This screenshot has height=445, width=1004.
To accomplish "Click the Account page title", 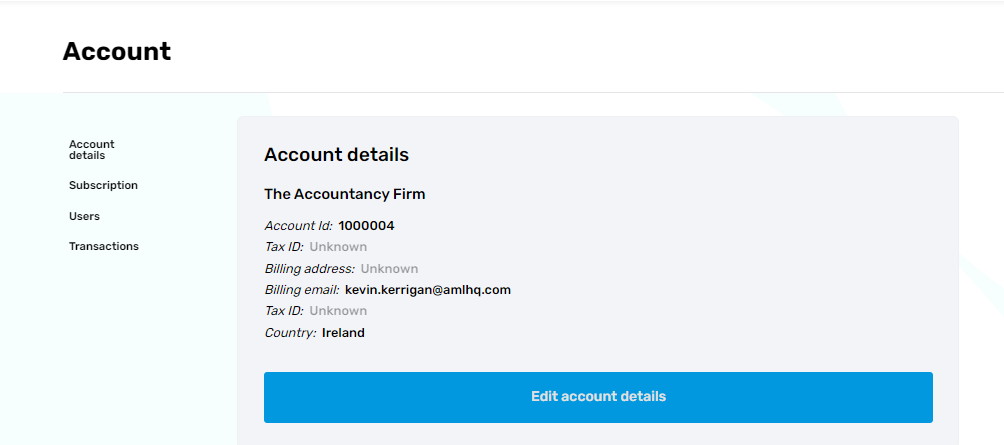I will pos(116,51).
